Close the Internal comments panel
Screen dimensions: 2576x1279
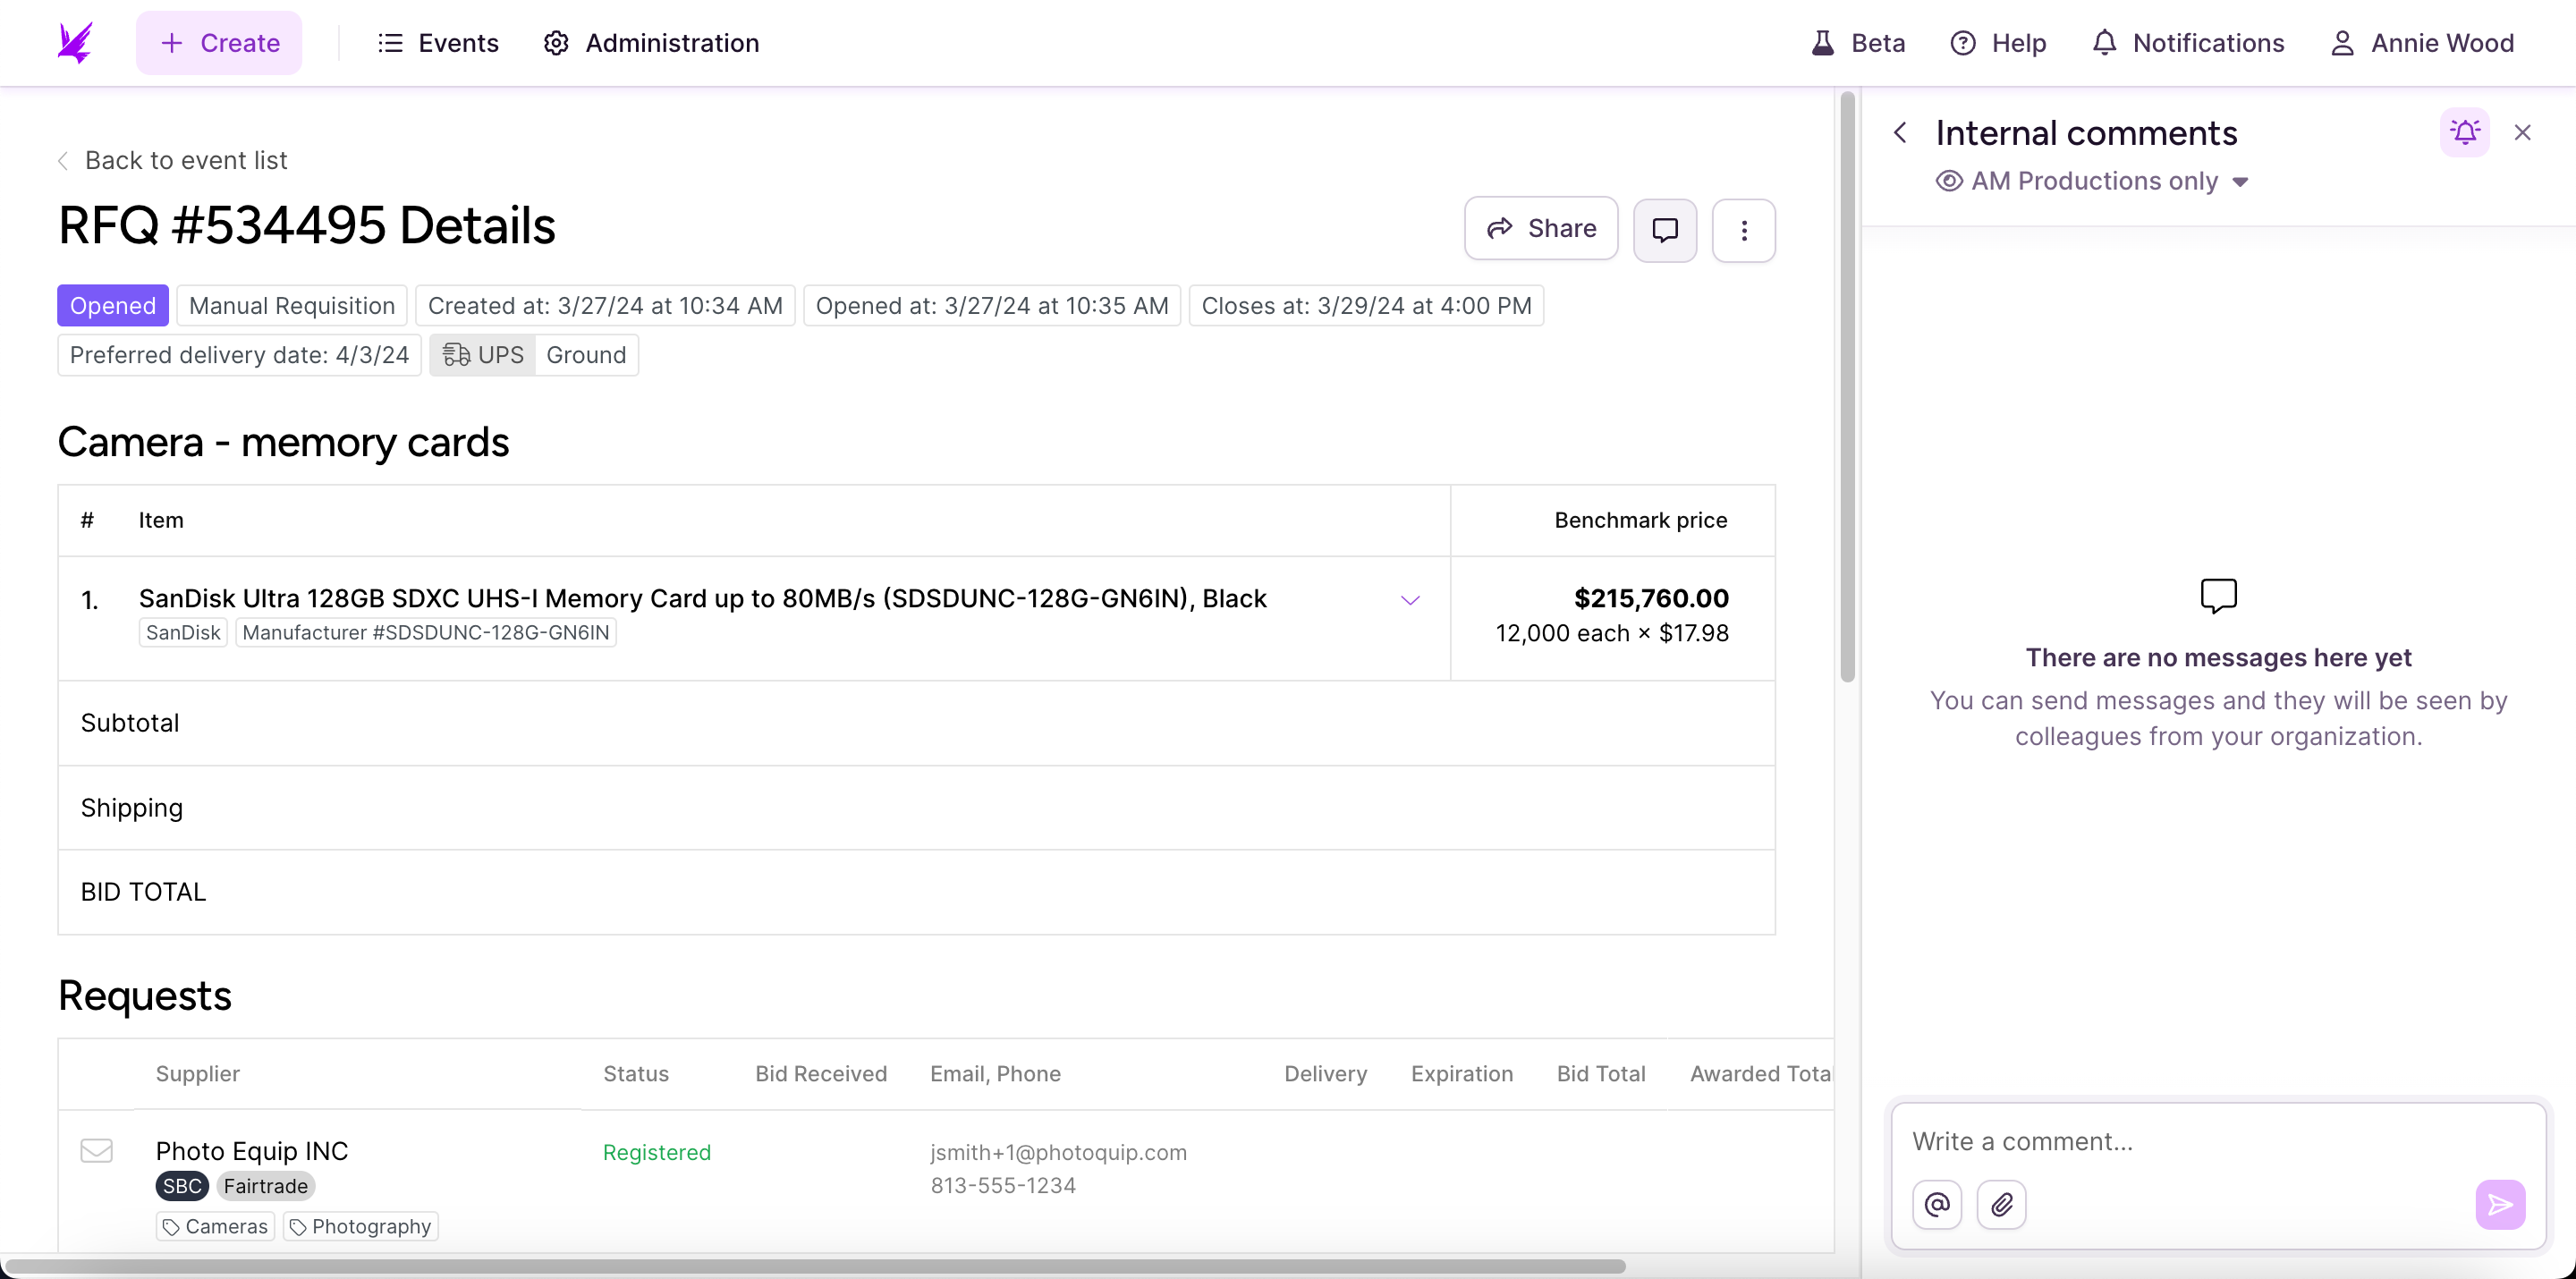pos(2522,132)
